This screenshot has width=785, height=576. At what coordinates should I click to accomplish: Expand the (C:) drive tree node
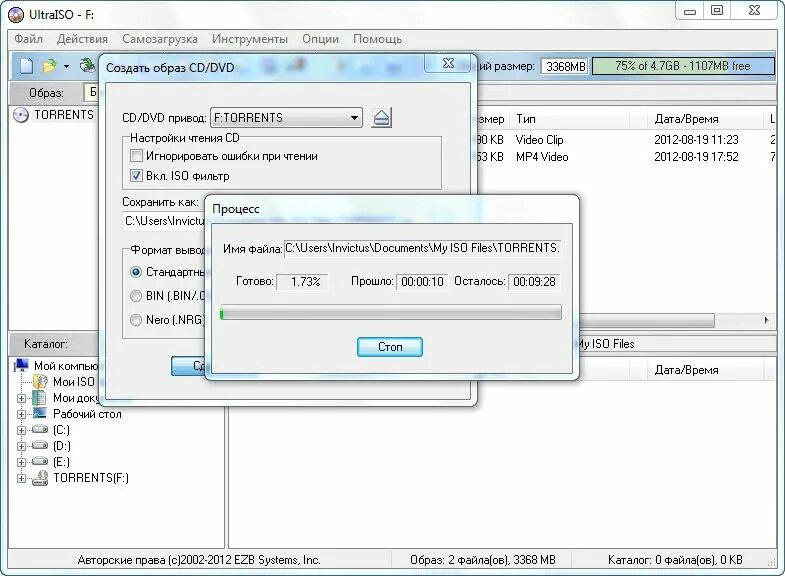pos(21,430)
